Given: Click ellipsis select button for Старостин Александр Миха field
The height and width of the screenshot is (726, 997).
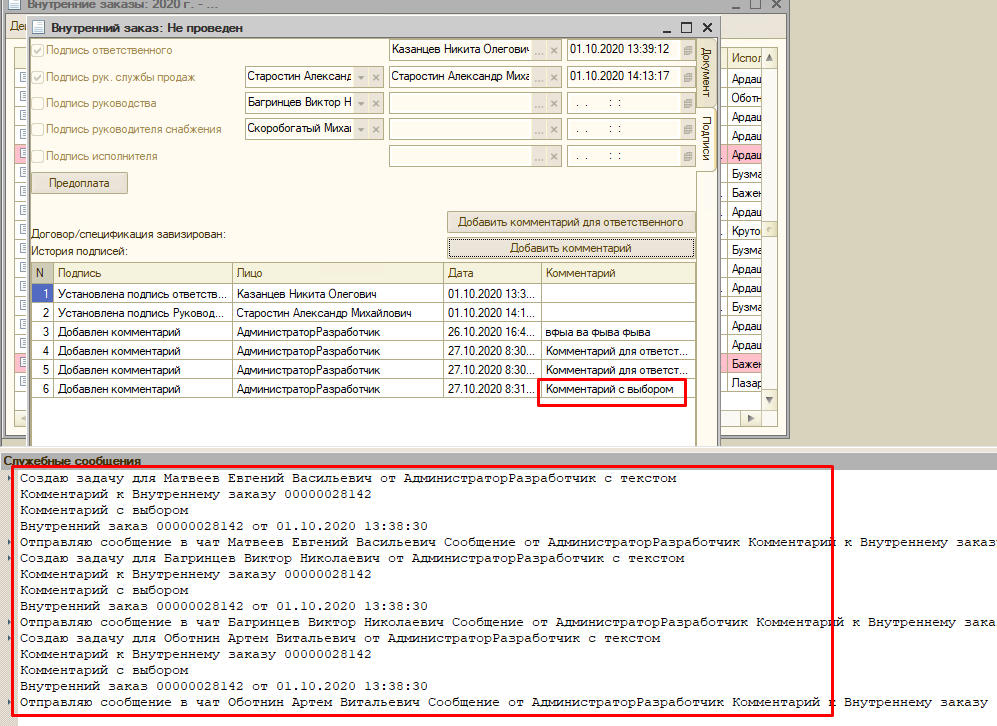Looking at the screenshot, I should tap(539, 77).
